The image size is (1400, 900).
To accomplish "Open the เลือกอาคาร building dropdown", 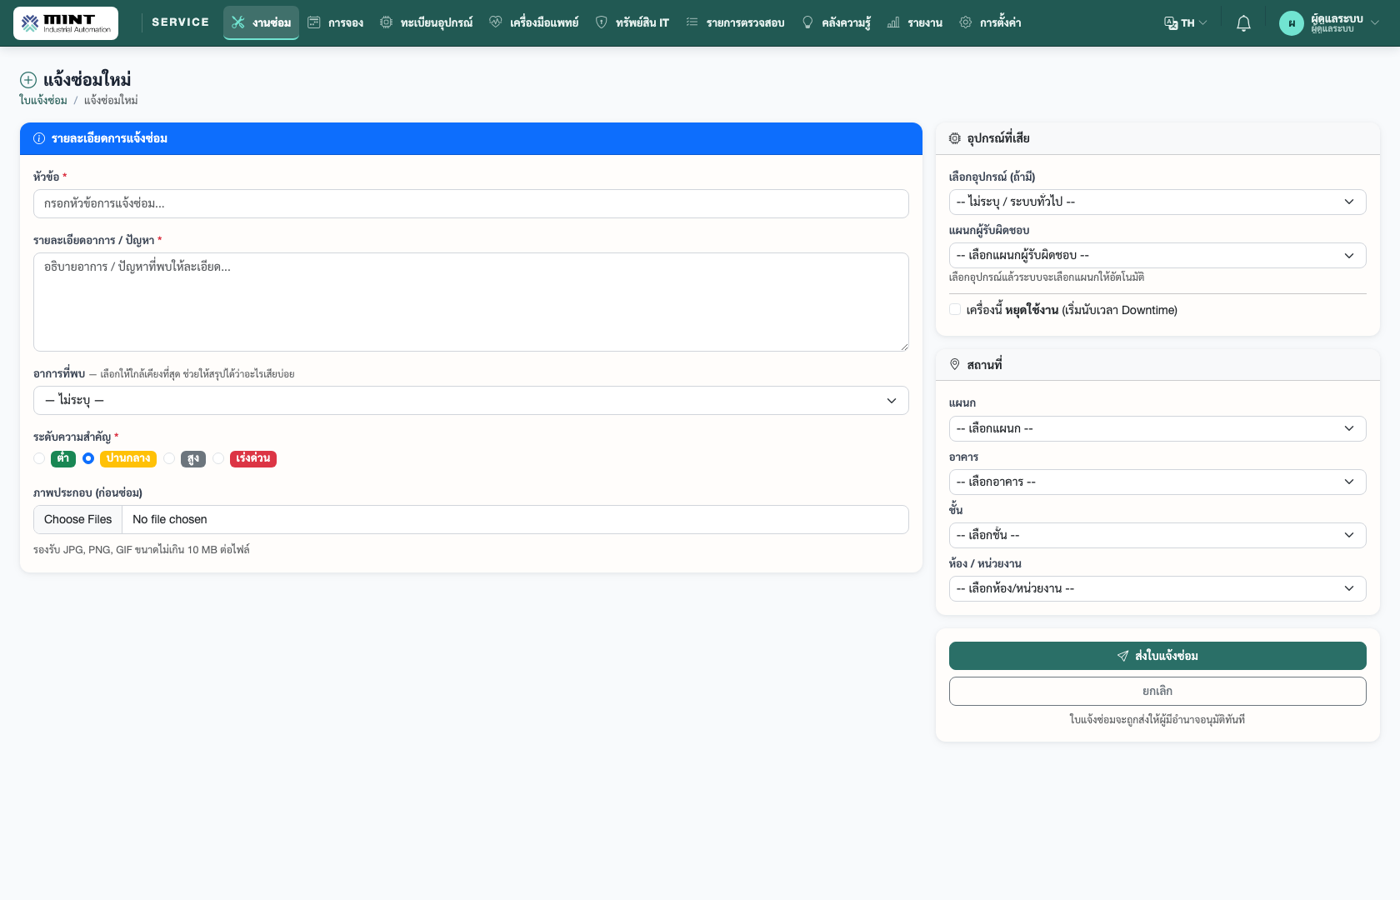I will point(1157,482).
